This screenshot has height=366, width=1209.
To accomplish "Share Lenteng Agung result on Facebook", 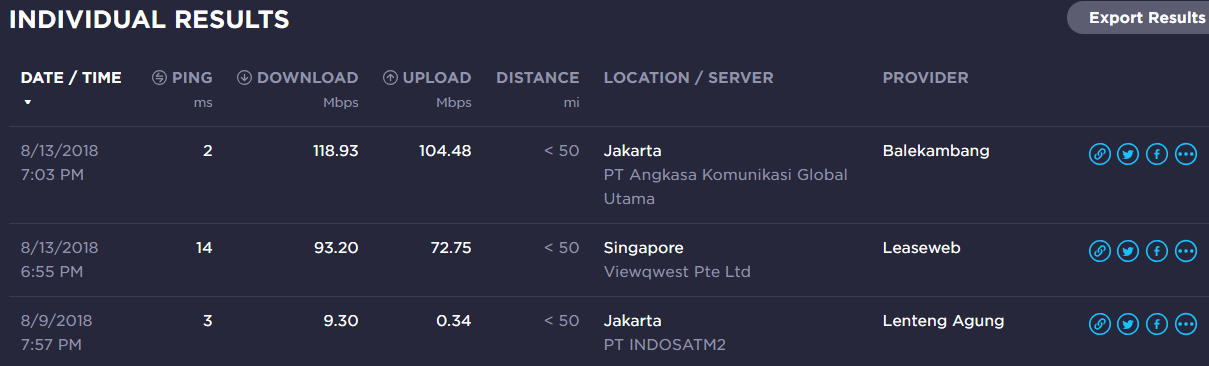I will [1157, 324].
